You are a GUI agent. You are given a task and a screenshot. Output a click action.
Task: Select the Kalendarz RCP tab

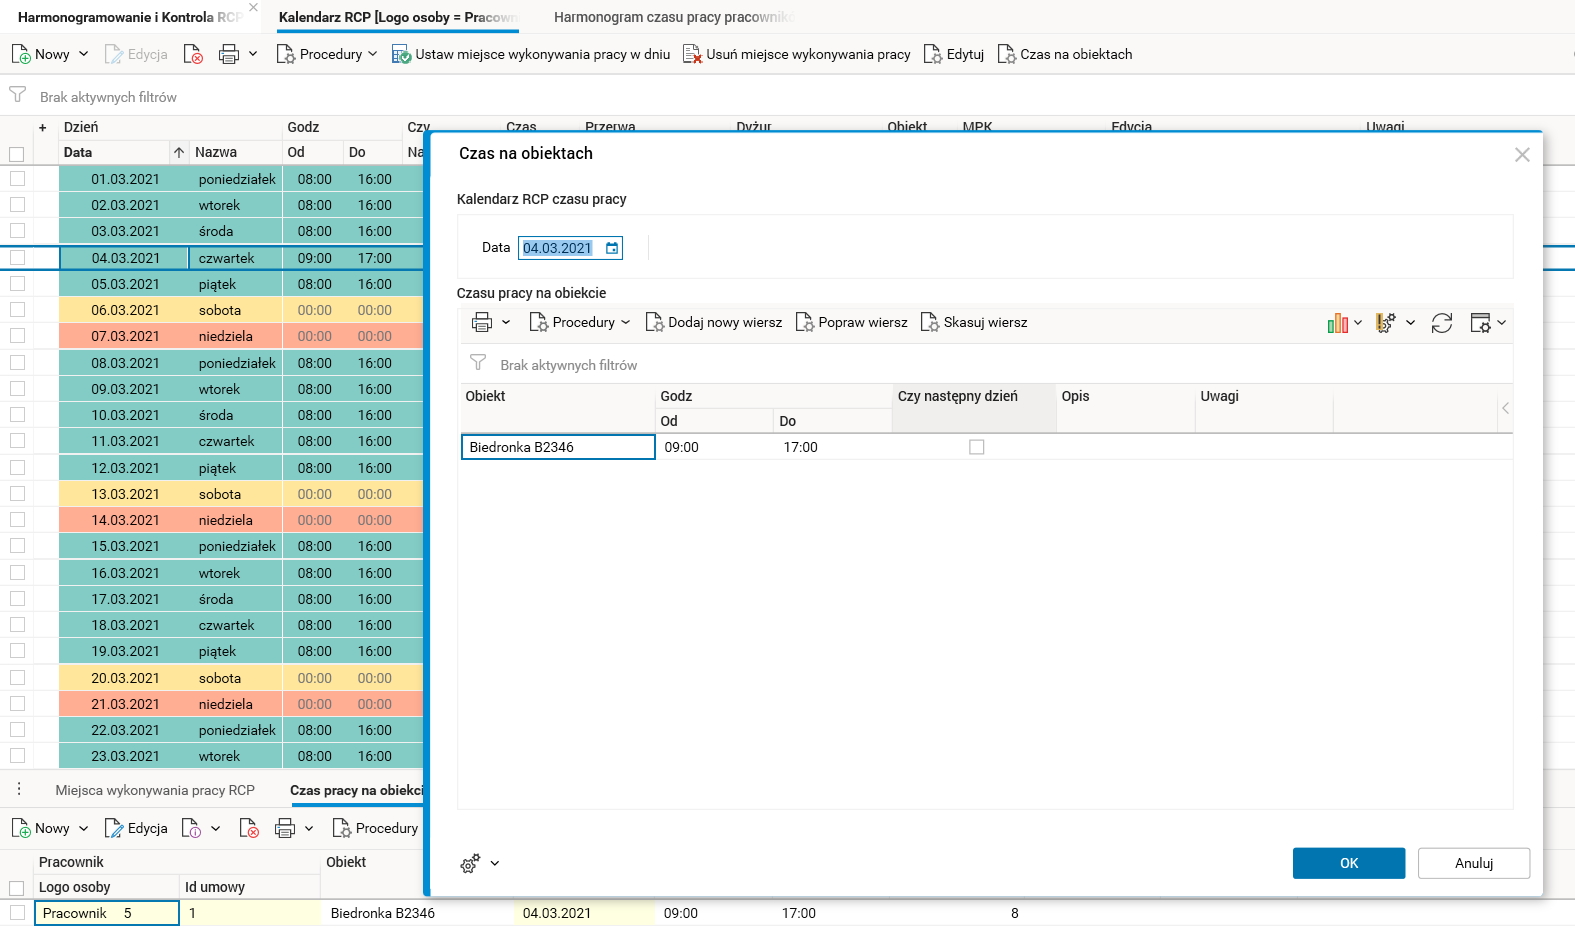[398, 17]
